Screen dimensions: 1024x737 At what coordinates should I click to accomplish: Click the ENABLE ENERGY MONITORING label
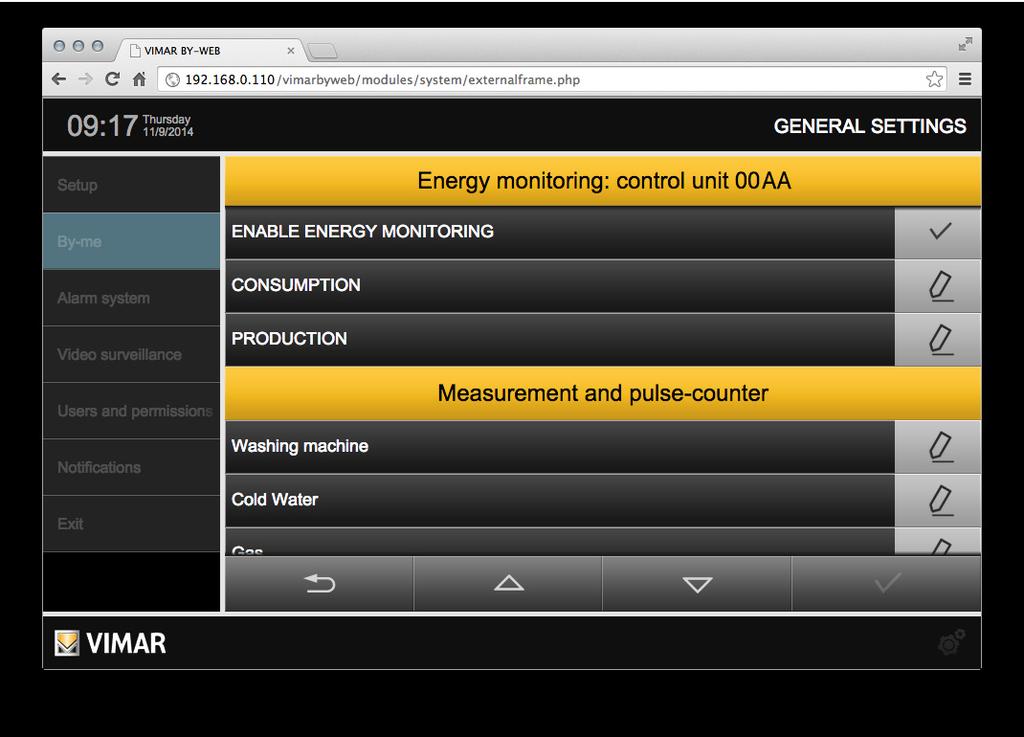(x=362, y=232)
